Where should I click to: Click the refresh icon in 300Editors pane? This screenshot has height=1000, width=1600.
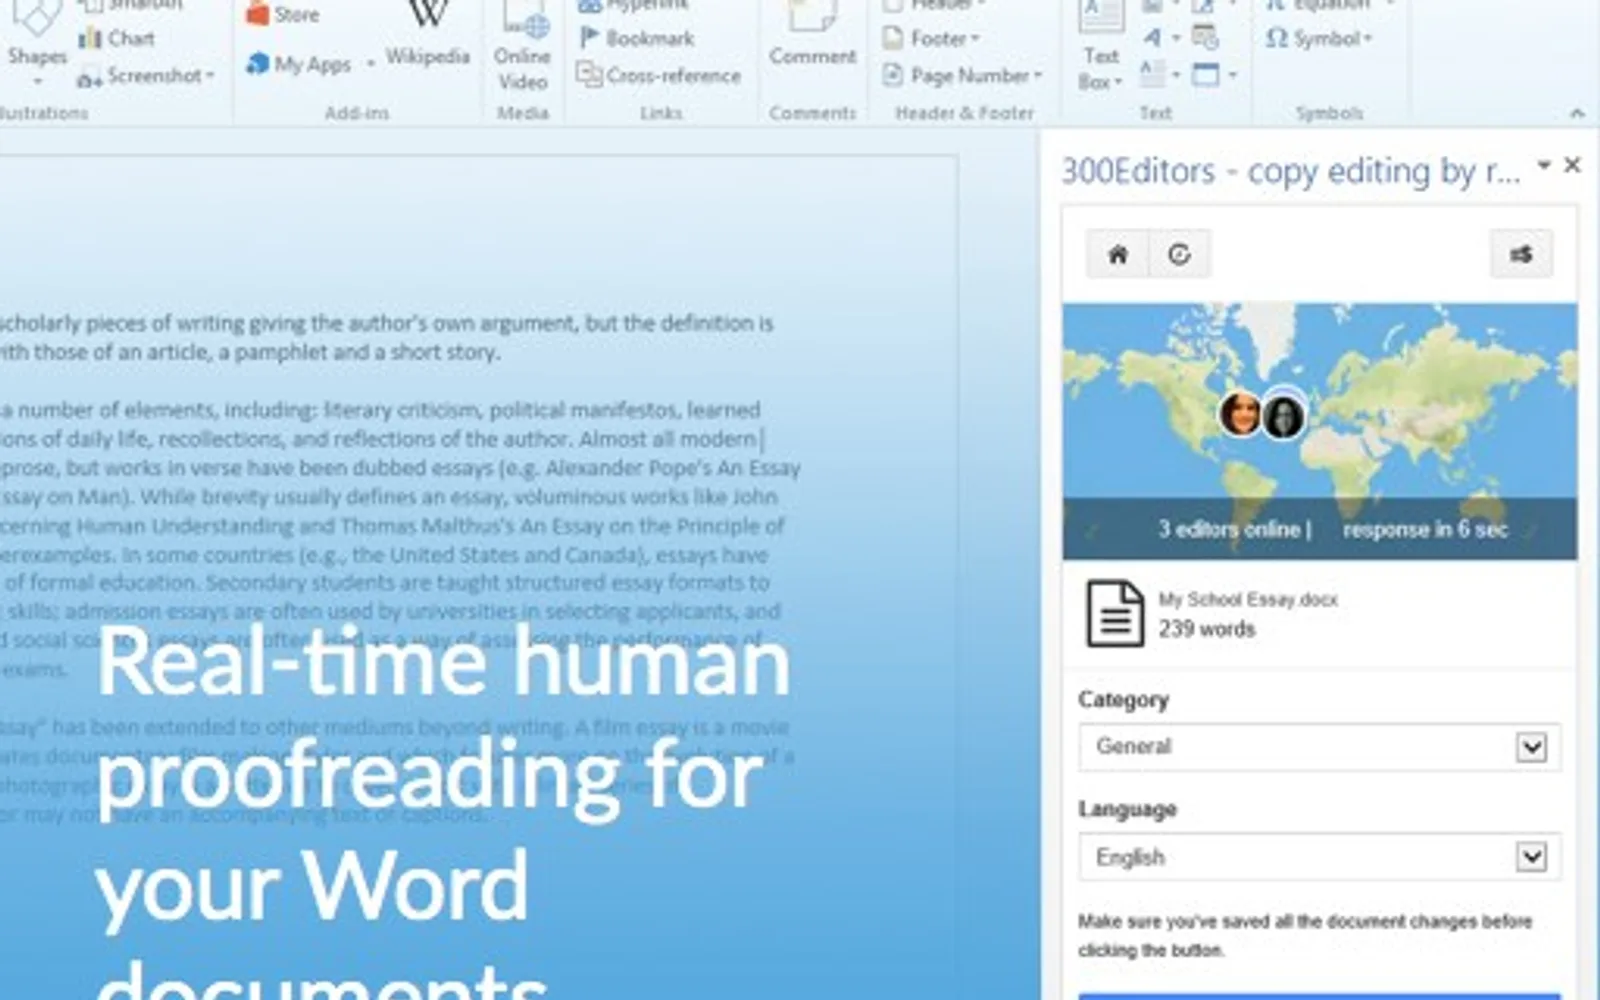pos(1180,254)
